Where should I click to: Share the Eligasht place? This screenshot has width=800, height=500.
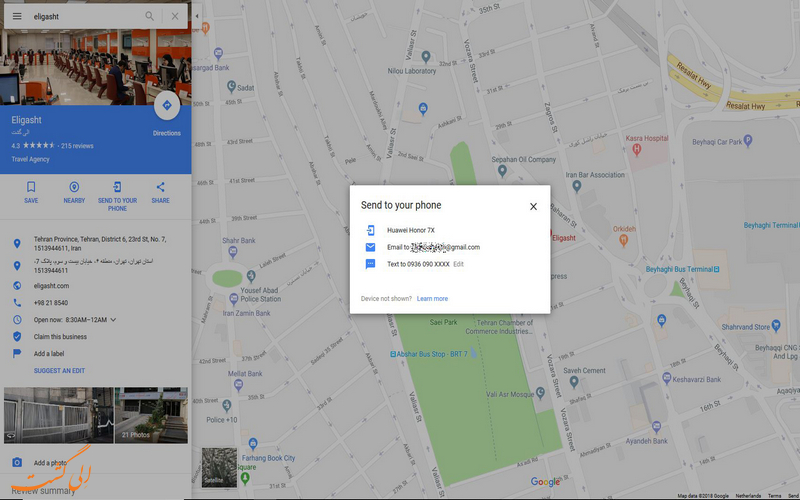coord(160,192)
